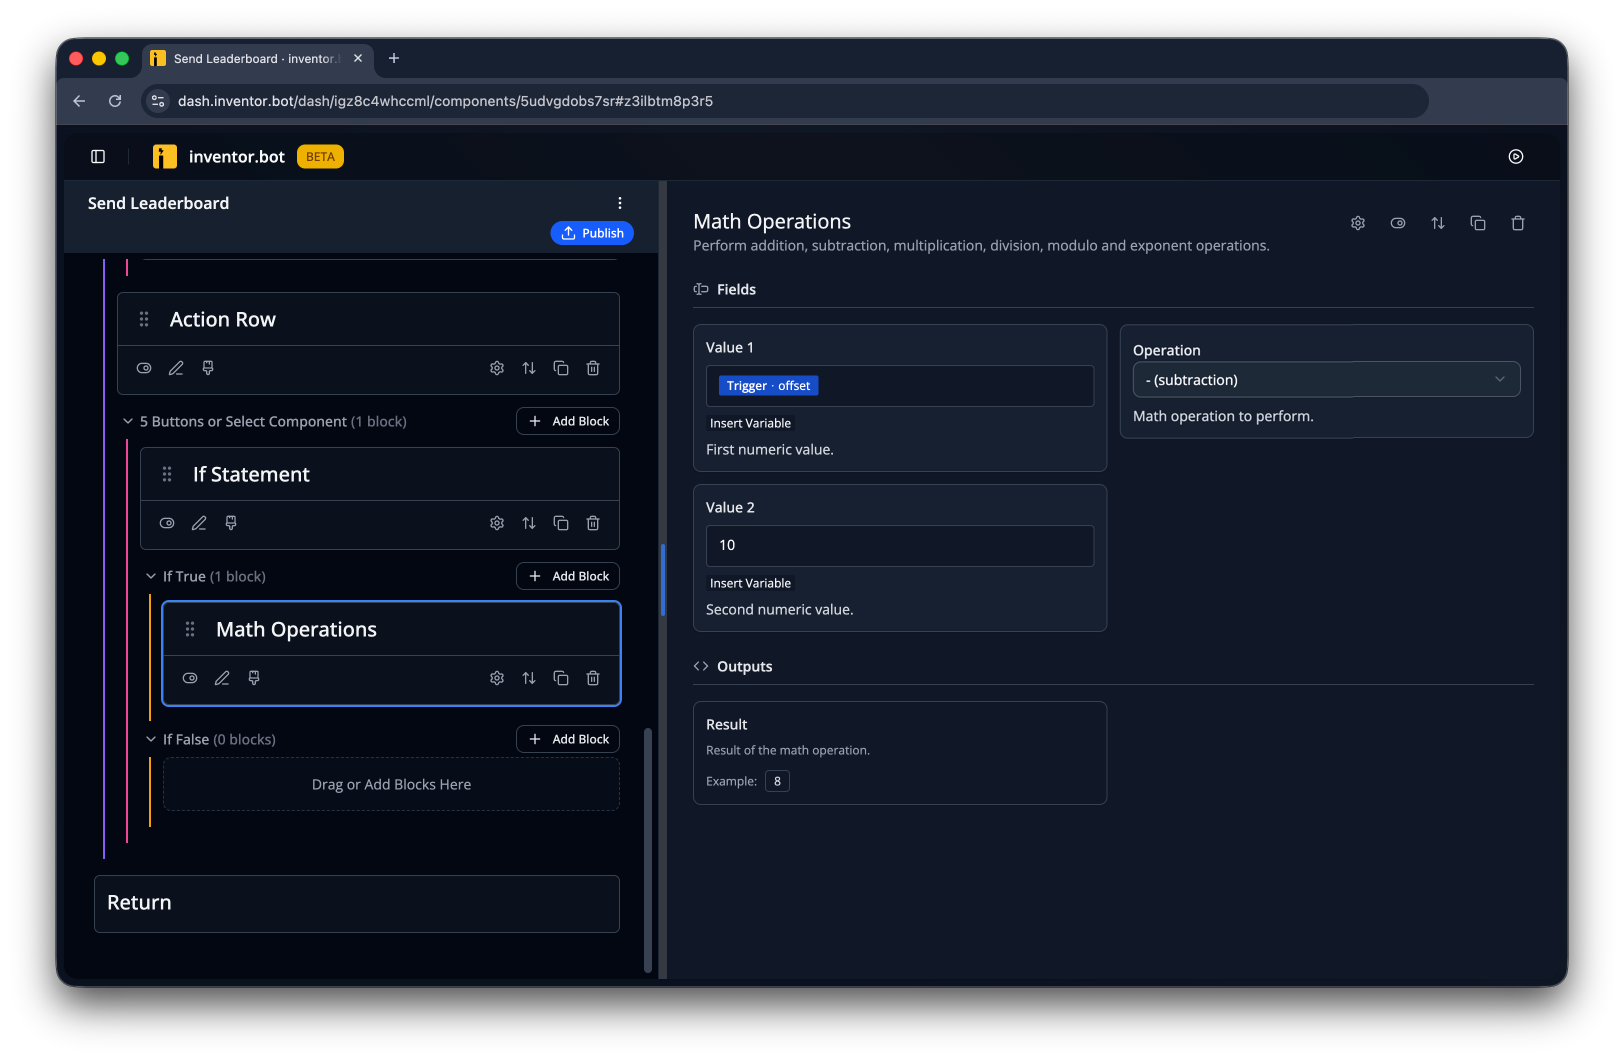Click the play icon in top right header
Screen dimensions: 1624x1061
(x=1516, y=156)
